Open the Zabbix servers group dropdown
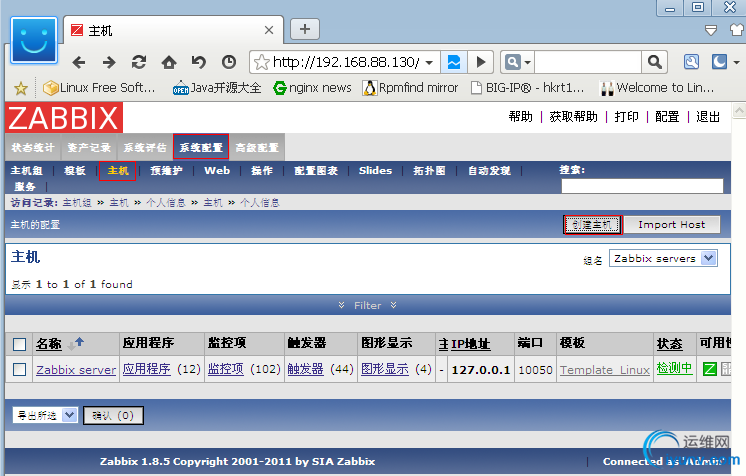 click(663, 258)
